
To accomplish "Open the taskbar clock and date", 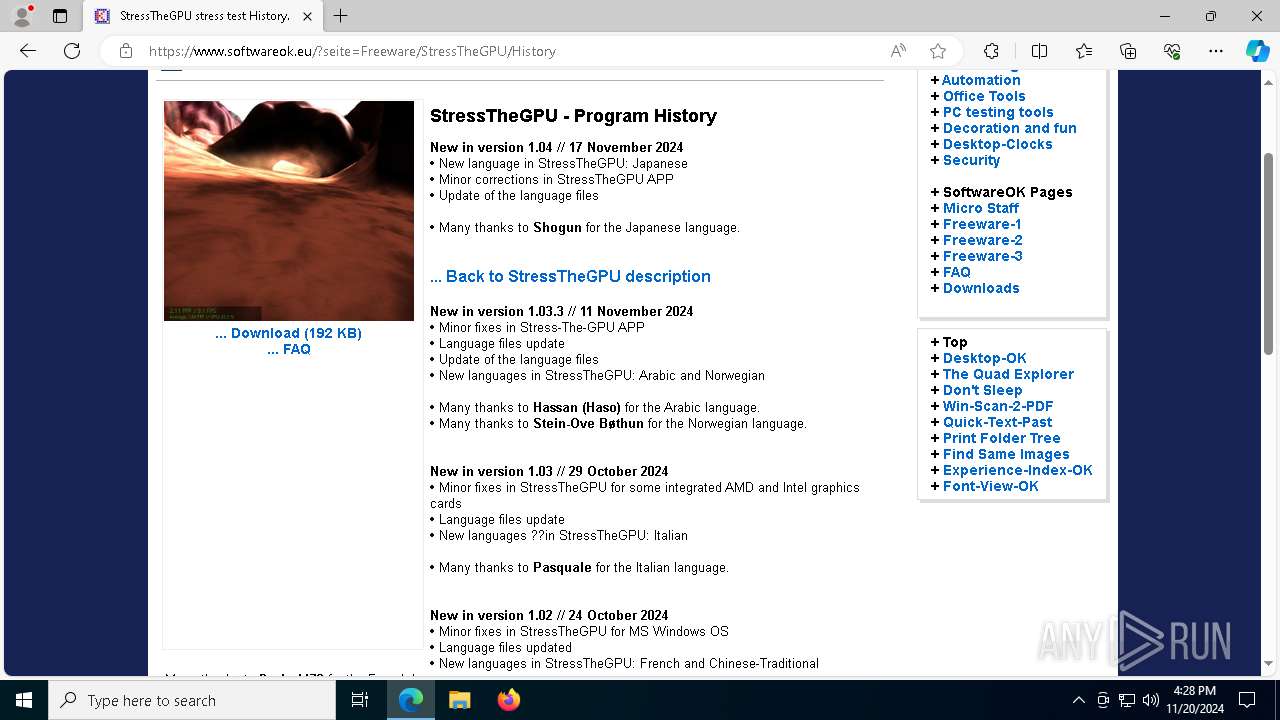I will coord(1194,700).
